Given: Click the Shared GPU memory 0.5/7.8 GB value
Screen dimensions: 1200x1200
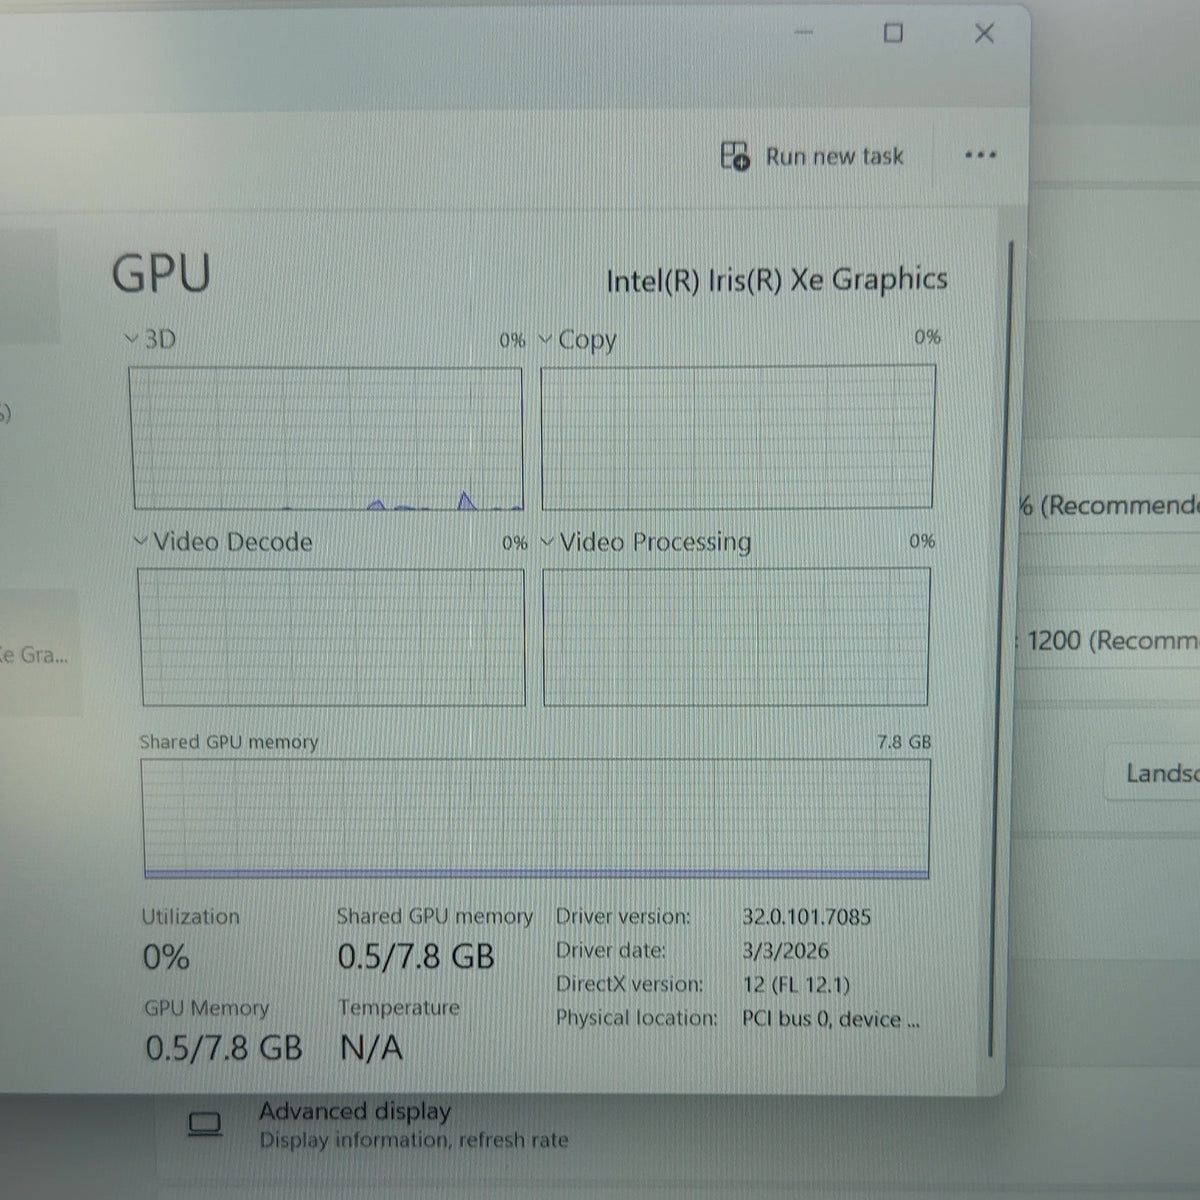Looking at the screenshot, I should (x=416, y=957).
